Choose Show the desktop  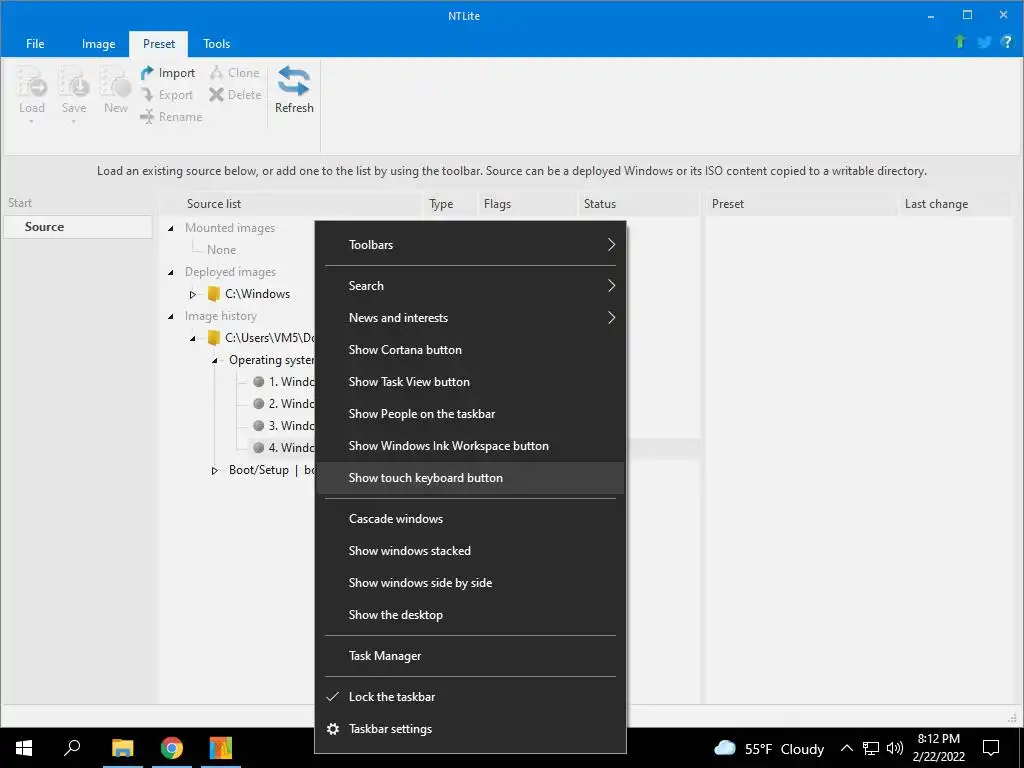470,615
